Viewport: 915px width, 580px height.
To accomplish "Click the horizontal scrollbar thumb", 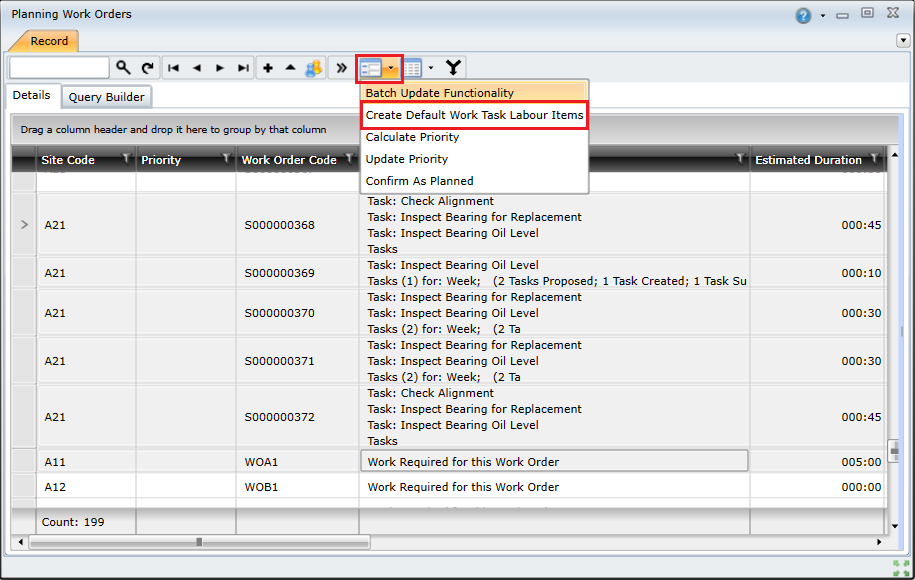I will click(x=199, y=542).
